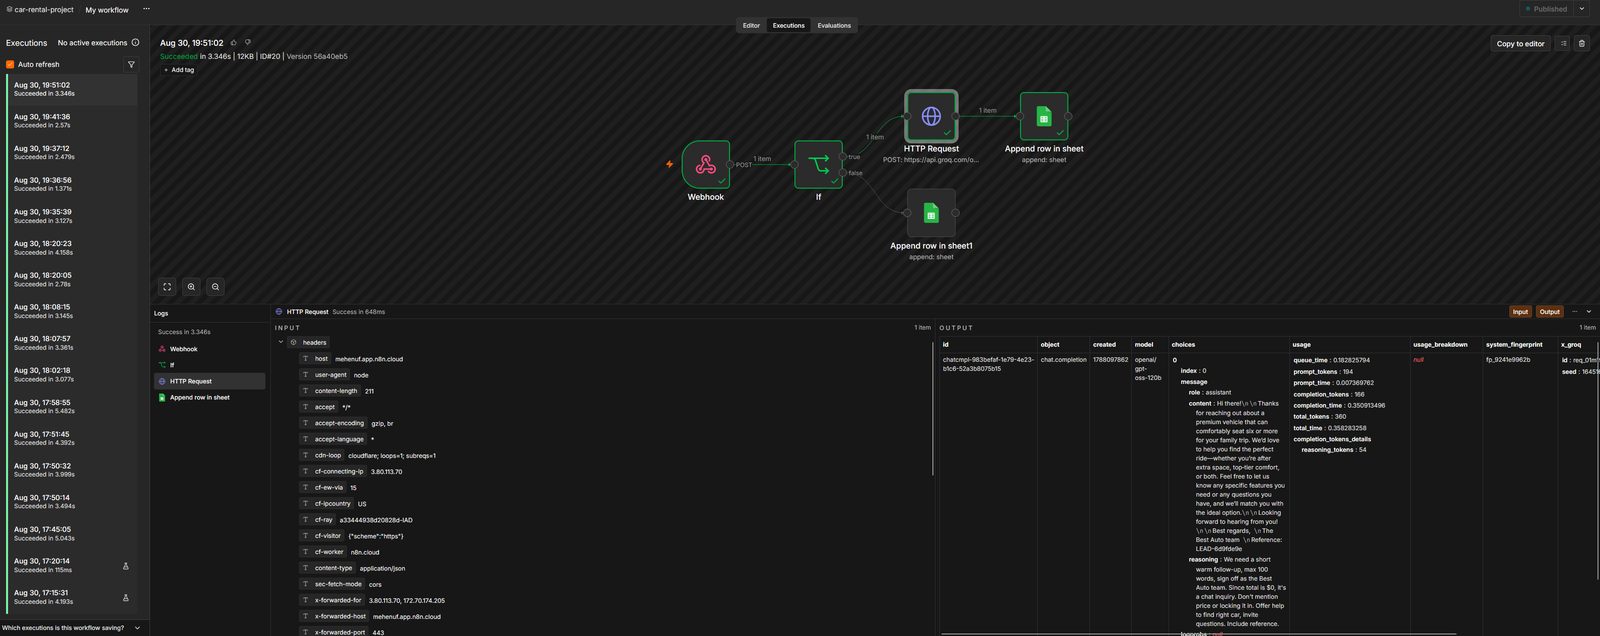Click the thumbs-up rating icon
Image resolution: width=1600 pixels, height=636 pixels.
pos(234,43)
